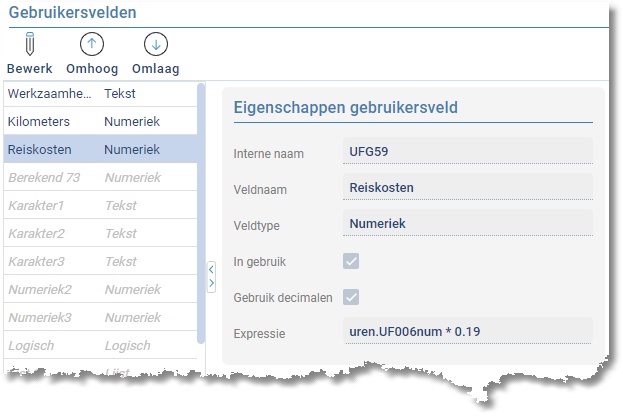The image size is (623, 417).
Task: Toggle the In gebruik checkbox
Action: [x=351, y=261]
